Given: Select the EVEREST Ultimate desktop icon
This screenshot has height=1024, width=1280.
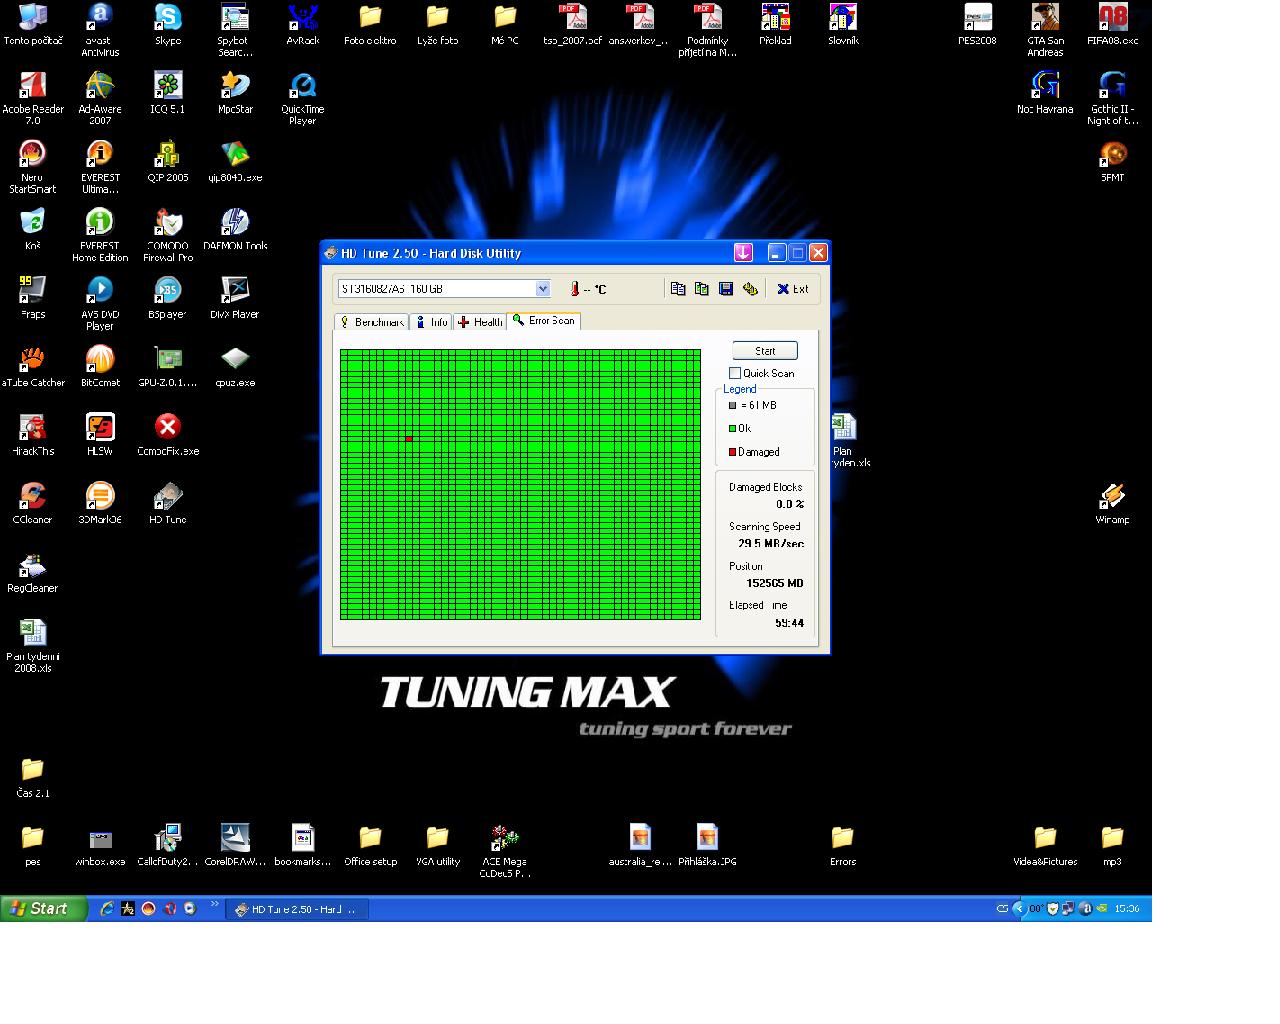Looking at the screenshot, I should 100,166.
